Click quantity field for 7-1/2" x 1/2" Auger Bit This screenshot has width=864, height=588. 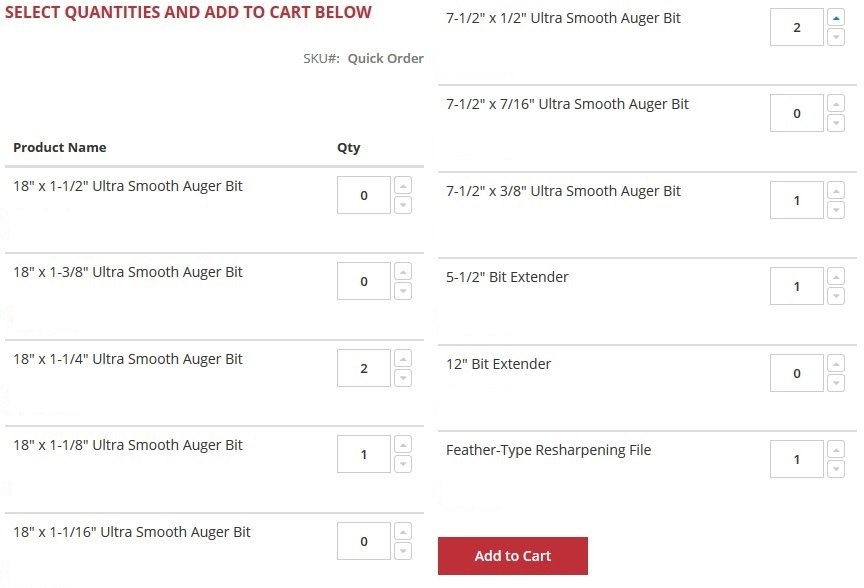point(797,27)
